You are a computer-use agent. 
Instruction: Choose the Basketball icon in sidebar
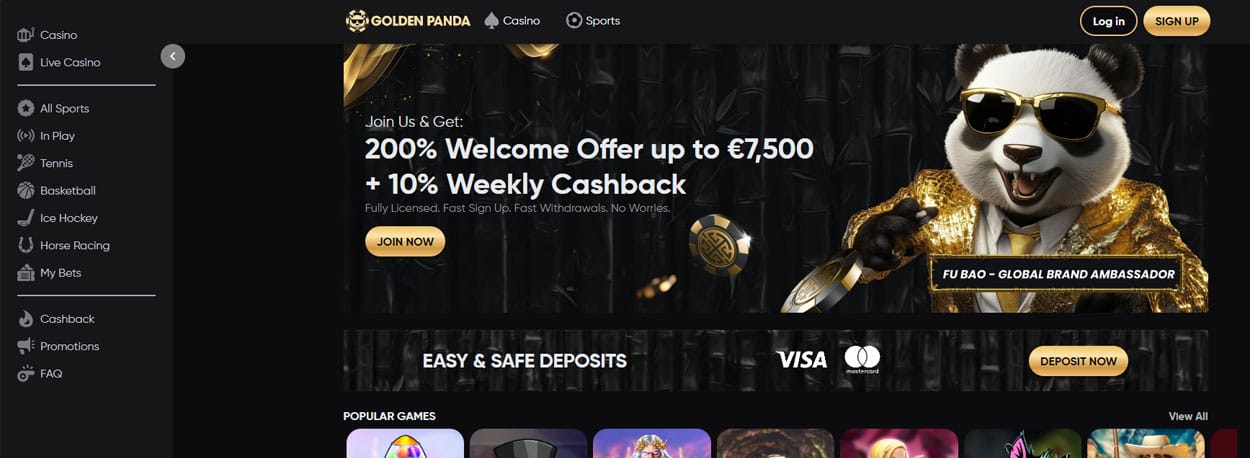click(26, 190)
